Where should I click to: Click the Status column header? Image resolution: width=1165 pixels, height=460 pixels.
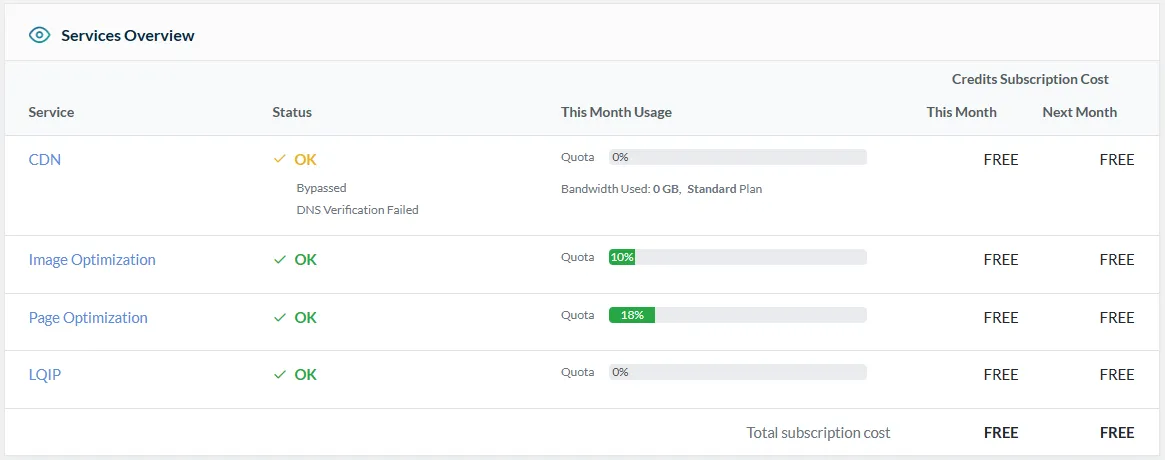click(x=292, y=112)
